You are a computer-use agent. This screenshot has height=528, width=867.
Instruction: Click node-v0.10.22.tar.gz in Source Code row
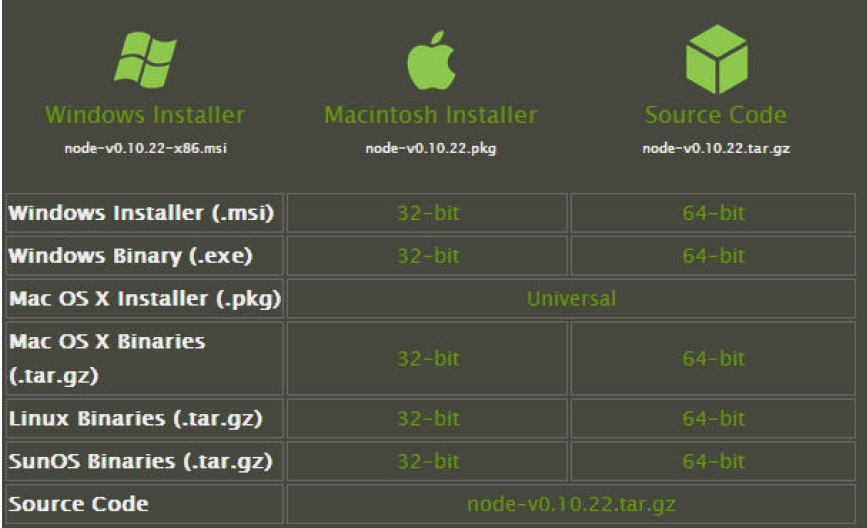[571, 504]
